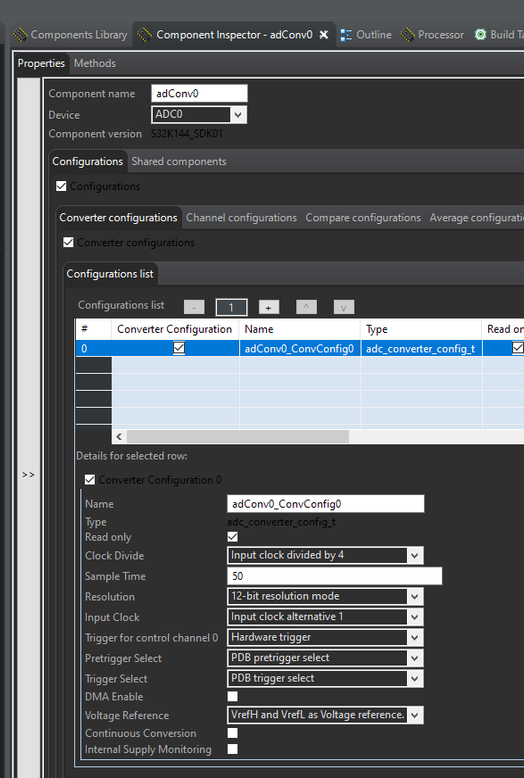524x778 pixels.
Task: Click the Build Targets tab icon
Action: coord(480,35)
